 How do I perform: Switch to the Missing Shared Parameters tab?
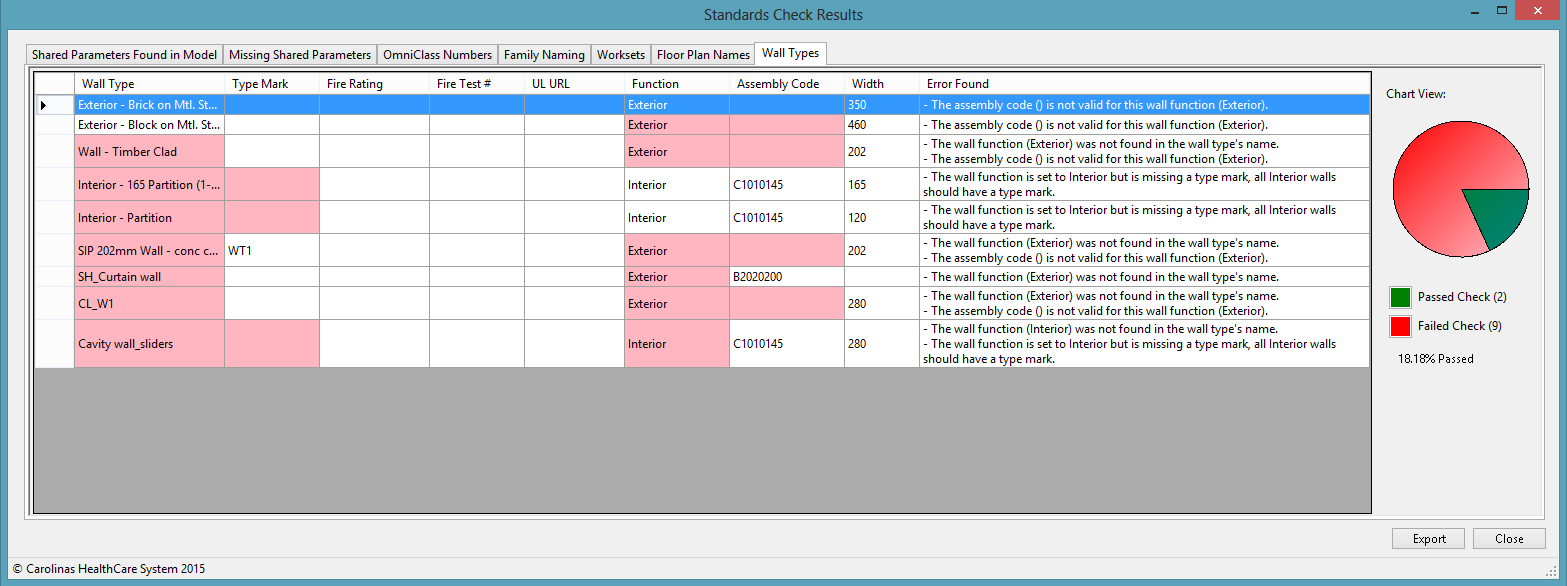coord(299,54)
